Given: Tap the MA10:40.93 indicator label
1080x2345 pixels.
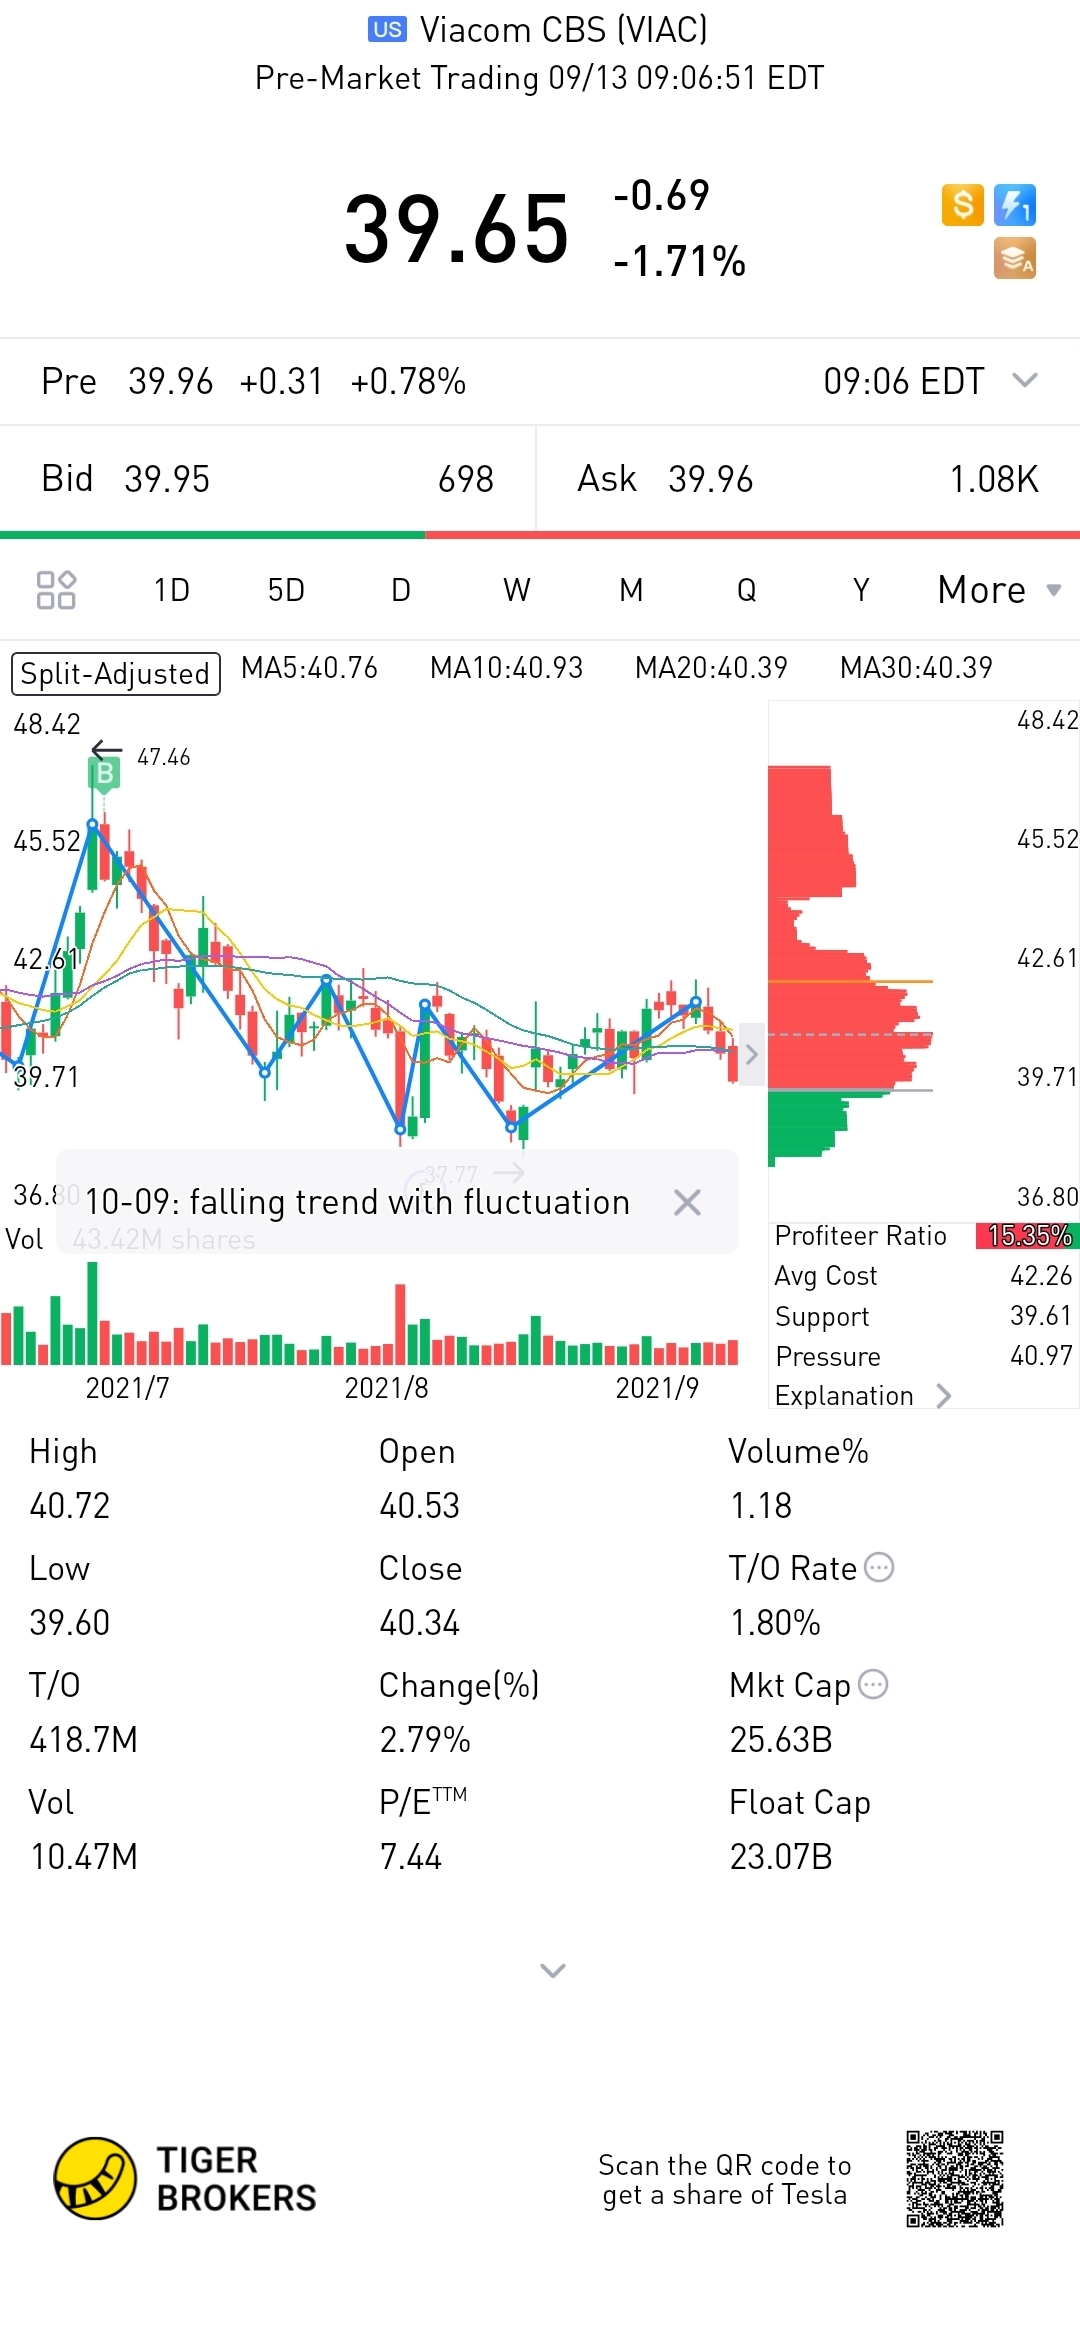Looking at the screenshot, I should pos(506,667).
